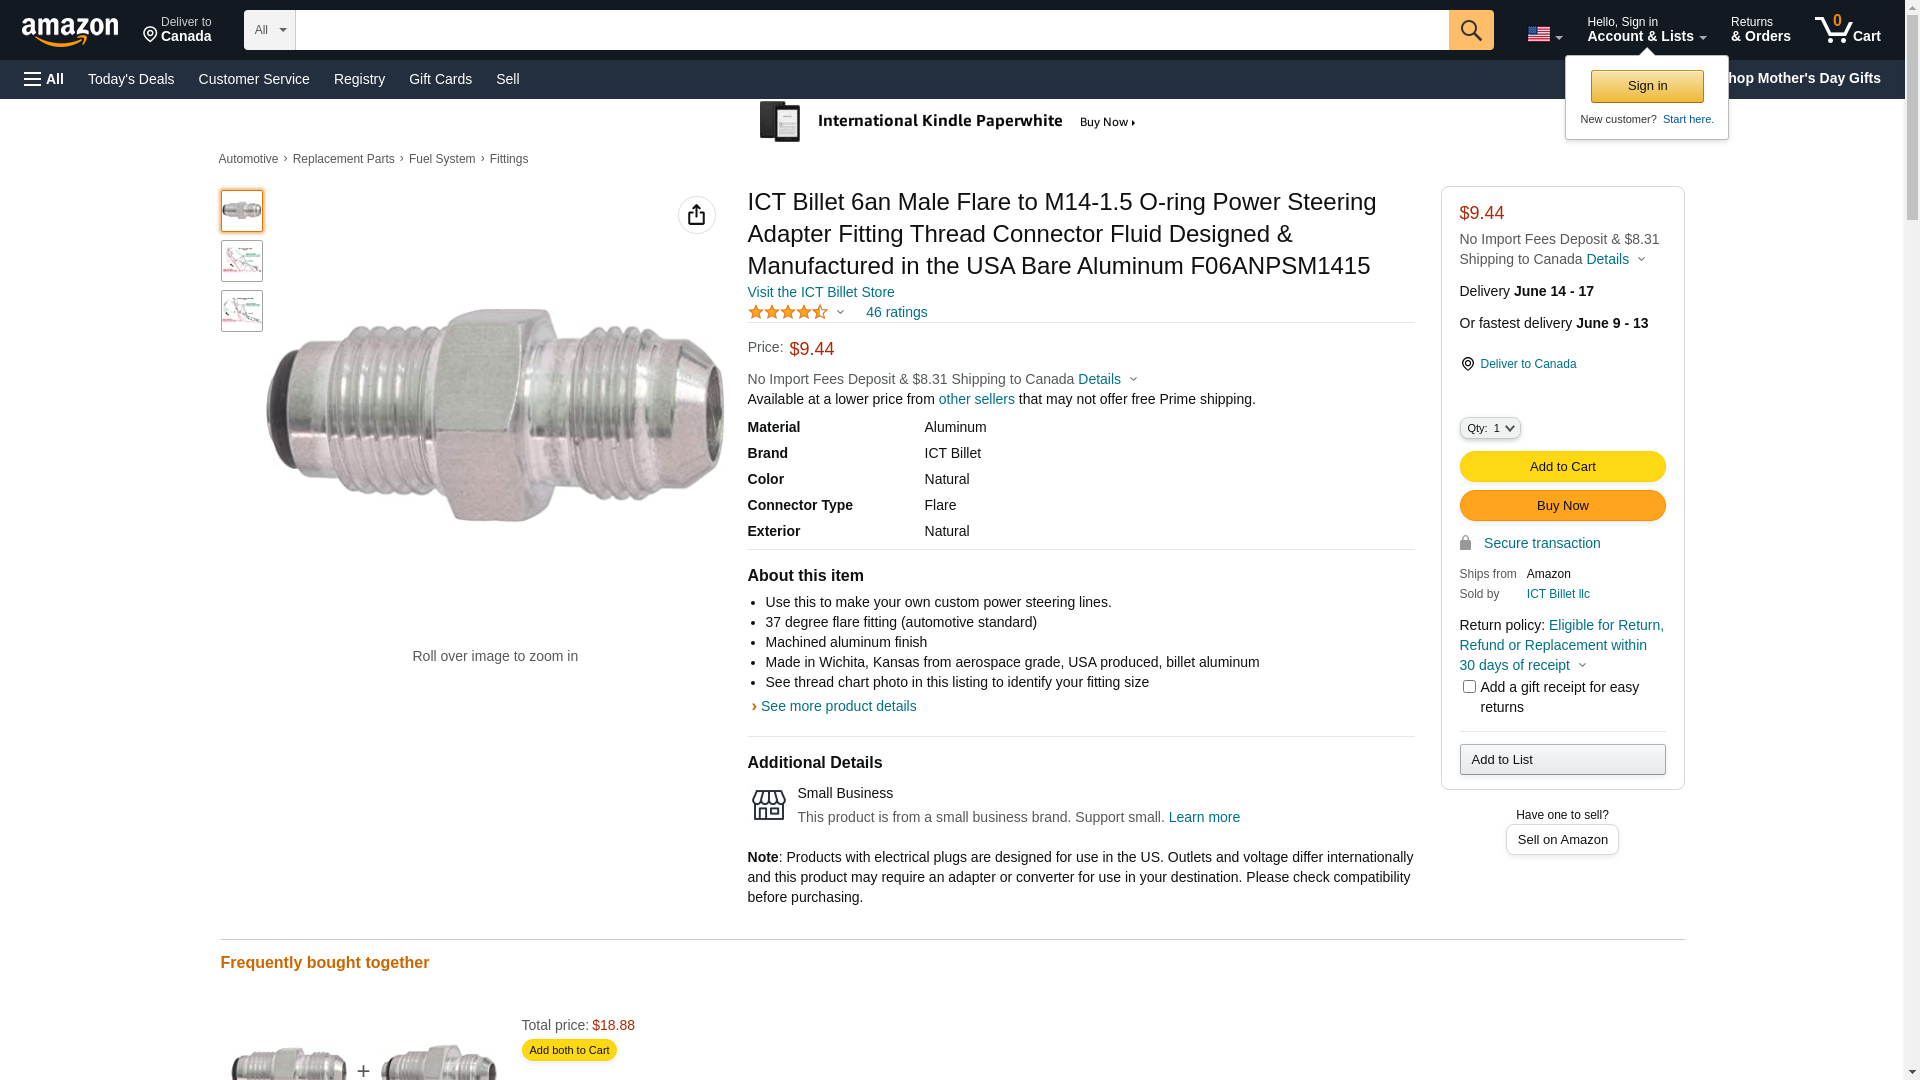Click into the search text field
1920x1080 pixels.
(871, 30)
